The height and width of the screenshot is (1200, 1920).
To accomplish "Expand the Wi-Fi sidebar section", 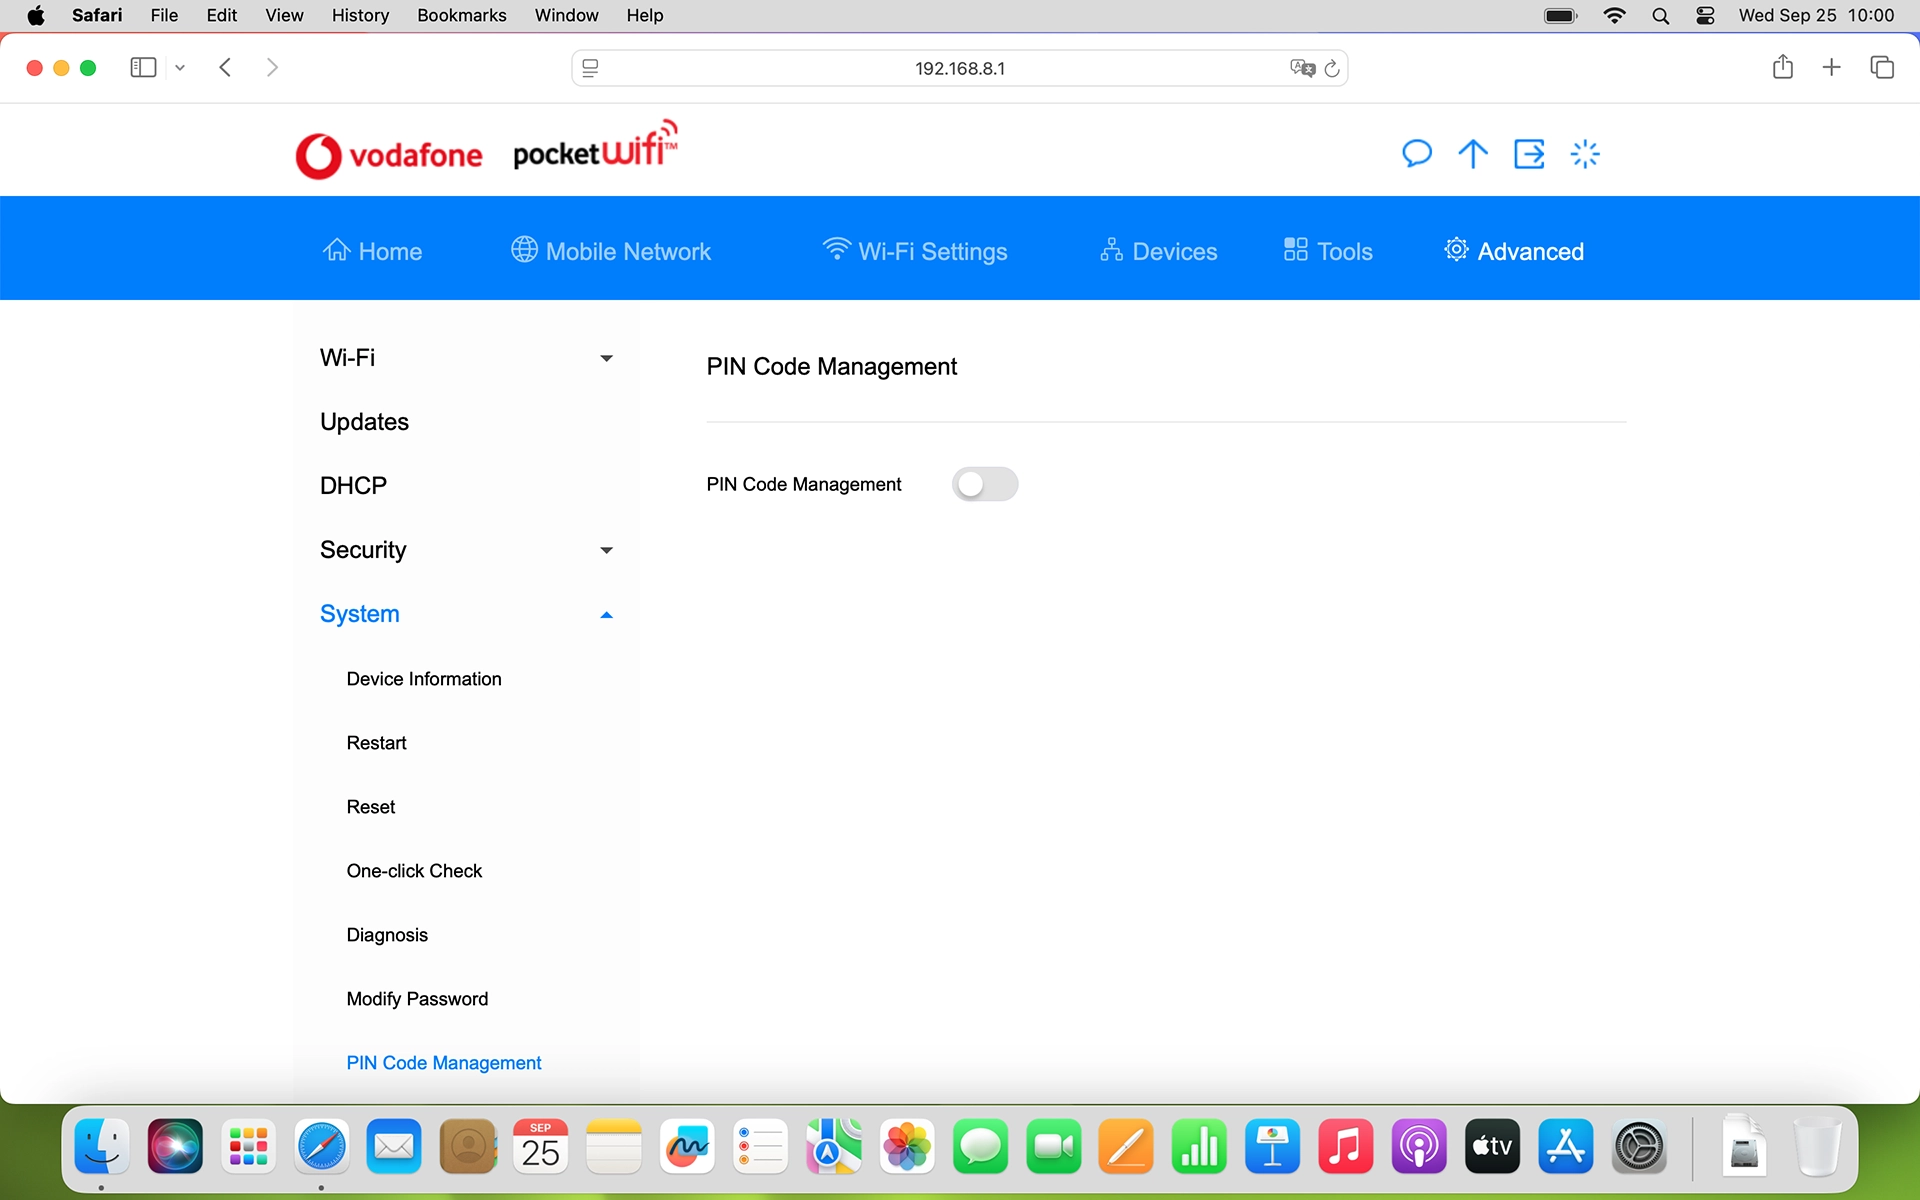I will coord(606,358).
